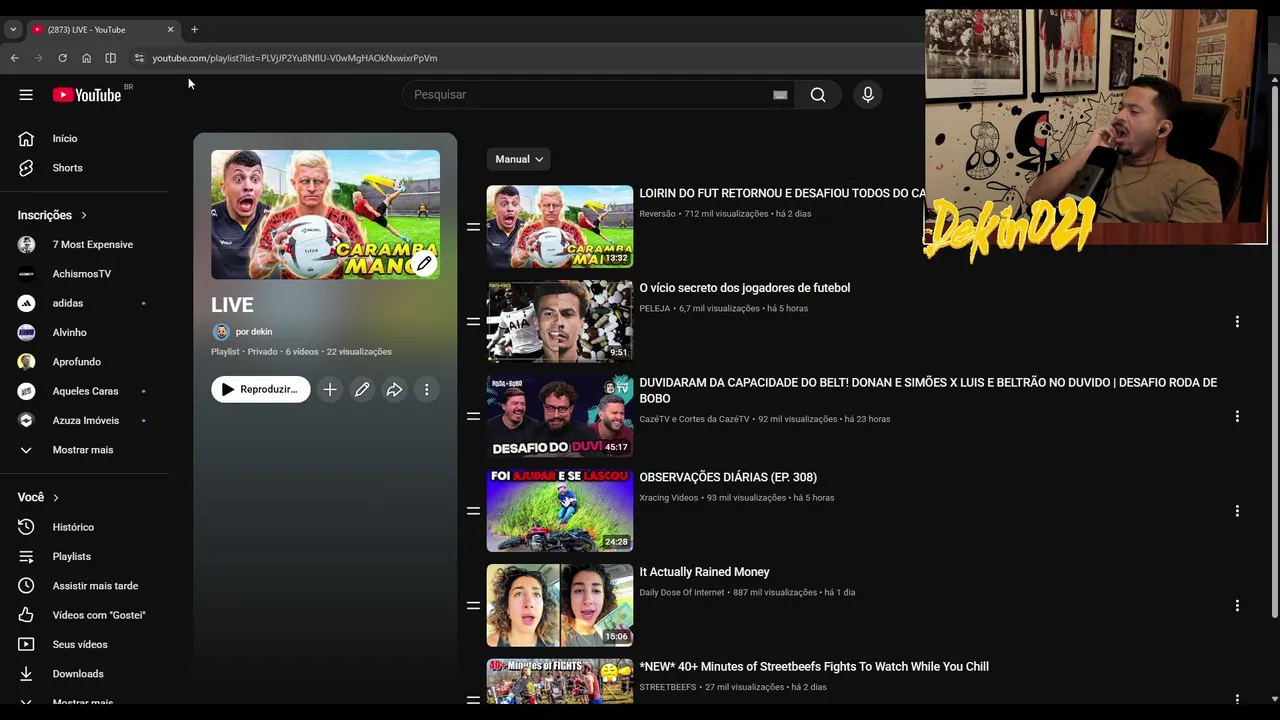The width and height of the screenshot is (1280, 720).
Task: Open options for DUVIDARAM DA CAPACIDADE video
Action: tap(1237, 416)
